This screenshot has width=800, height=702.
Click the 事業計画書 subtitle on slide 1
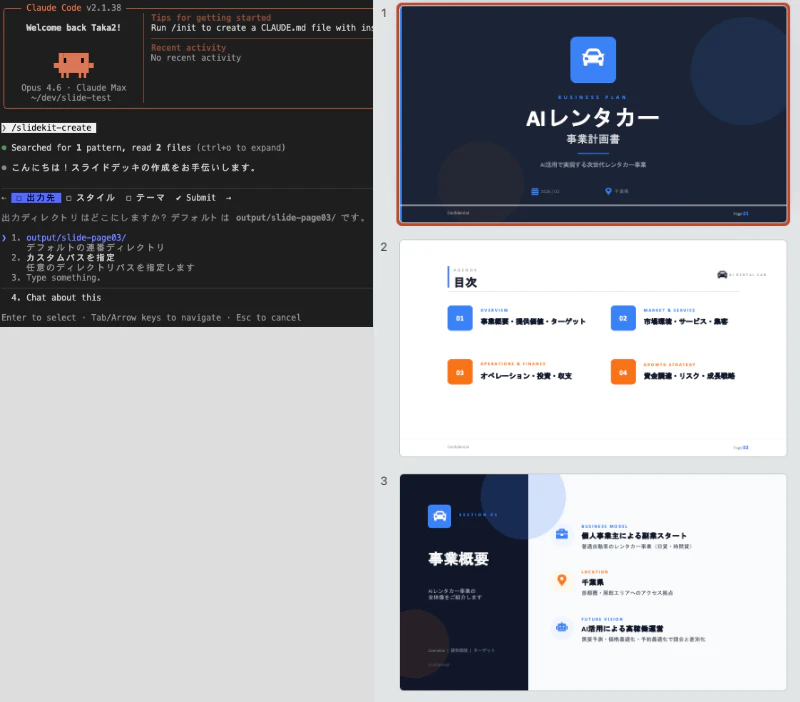coord(593,139)
